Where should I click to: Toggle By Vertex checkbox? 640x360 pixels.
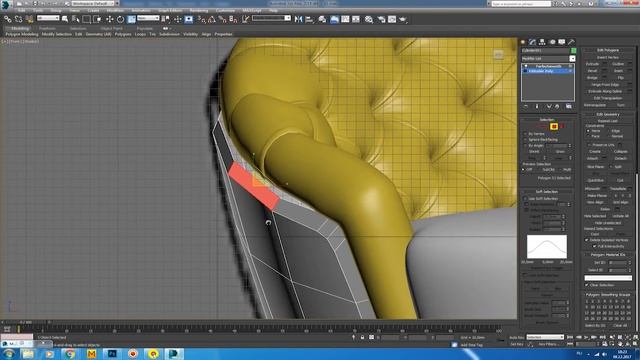(x=525, y=134)
